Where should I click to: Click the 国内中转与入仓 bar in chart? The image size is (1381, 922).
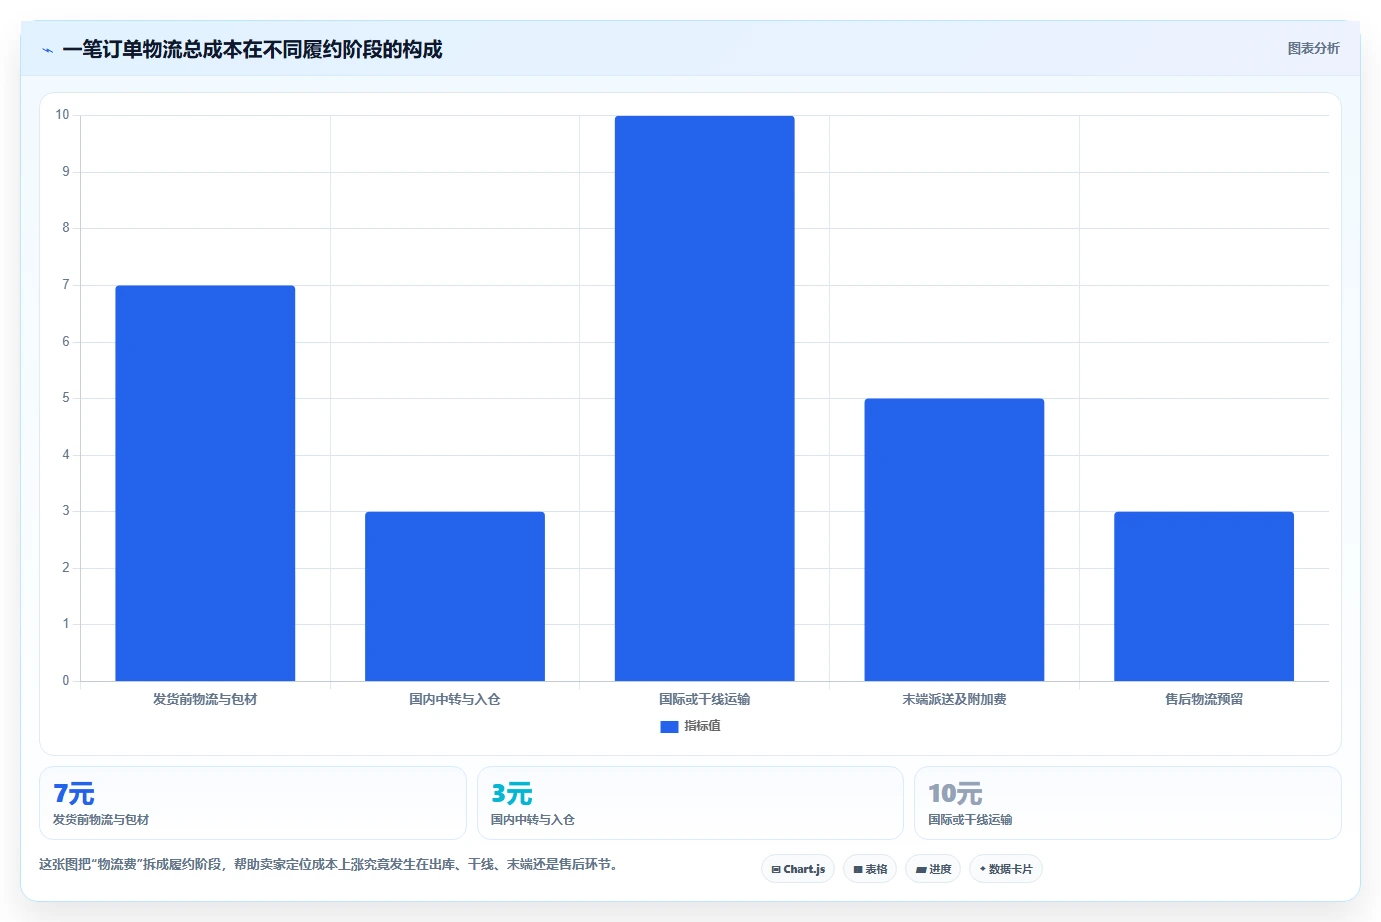pyautogui.click(x=455, y=596)
